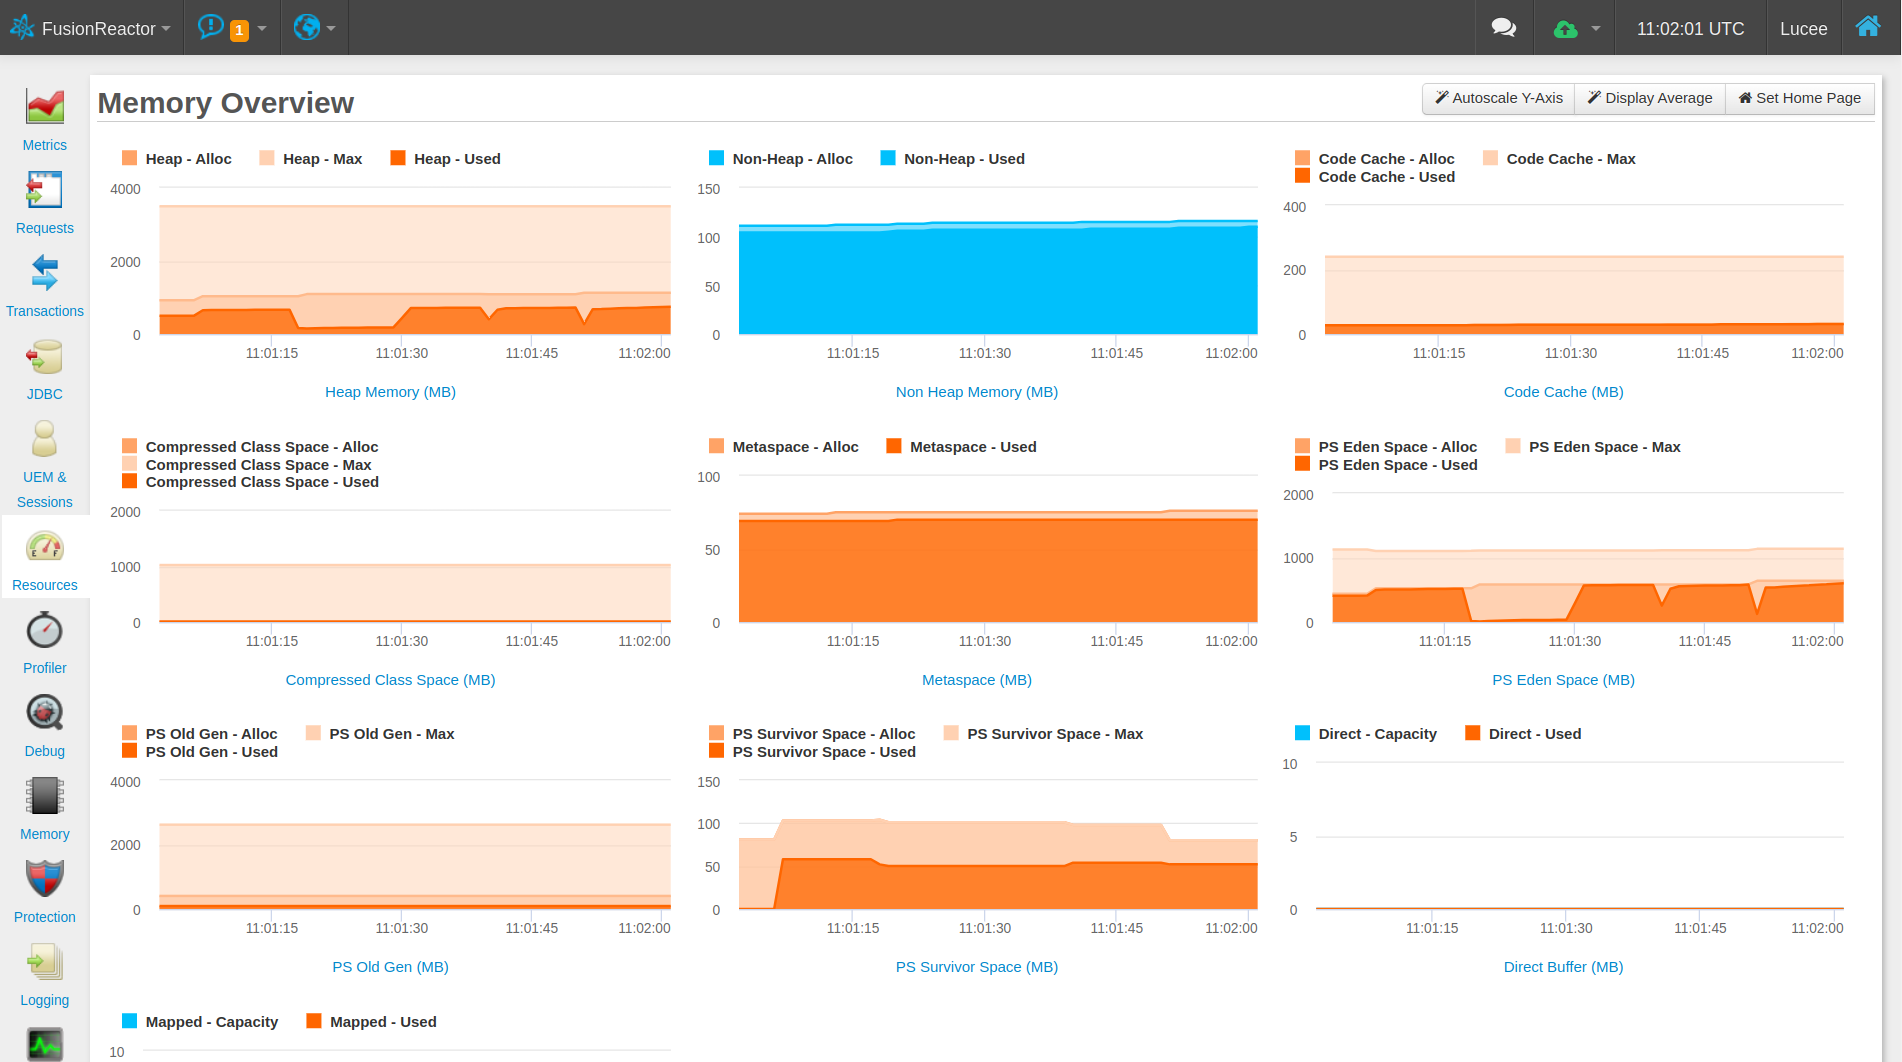Click the green cloud upload icon

pyautogui.click(x=1565, y=29)
